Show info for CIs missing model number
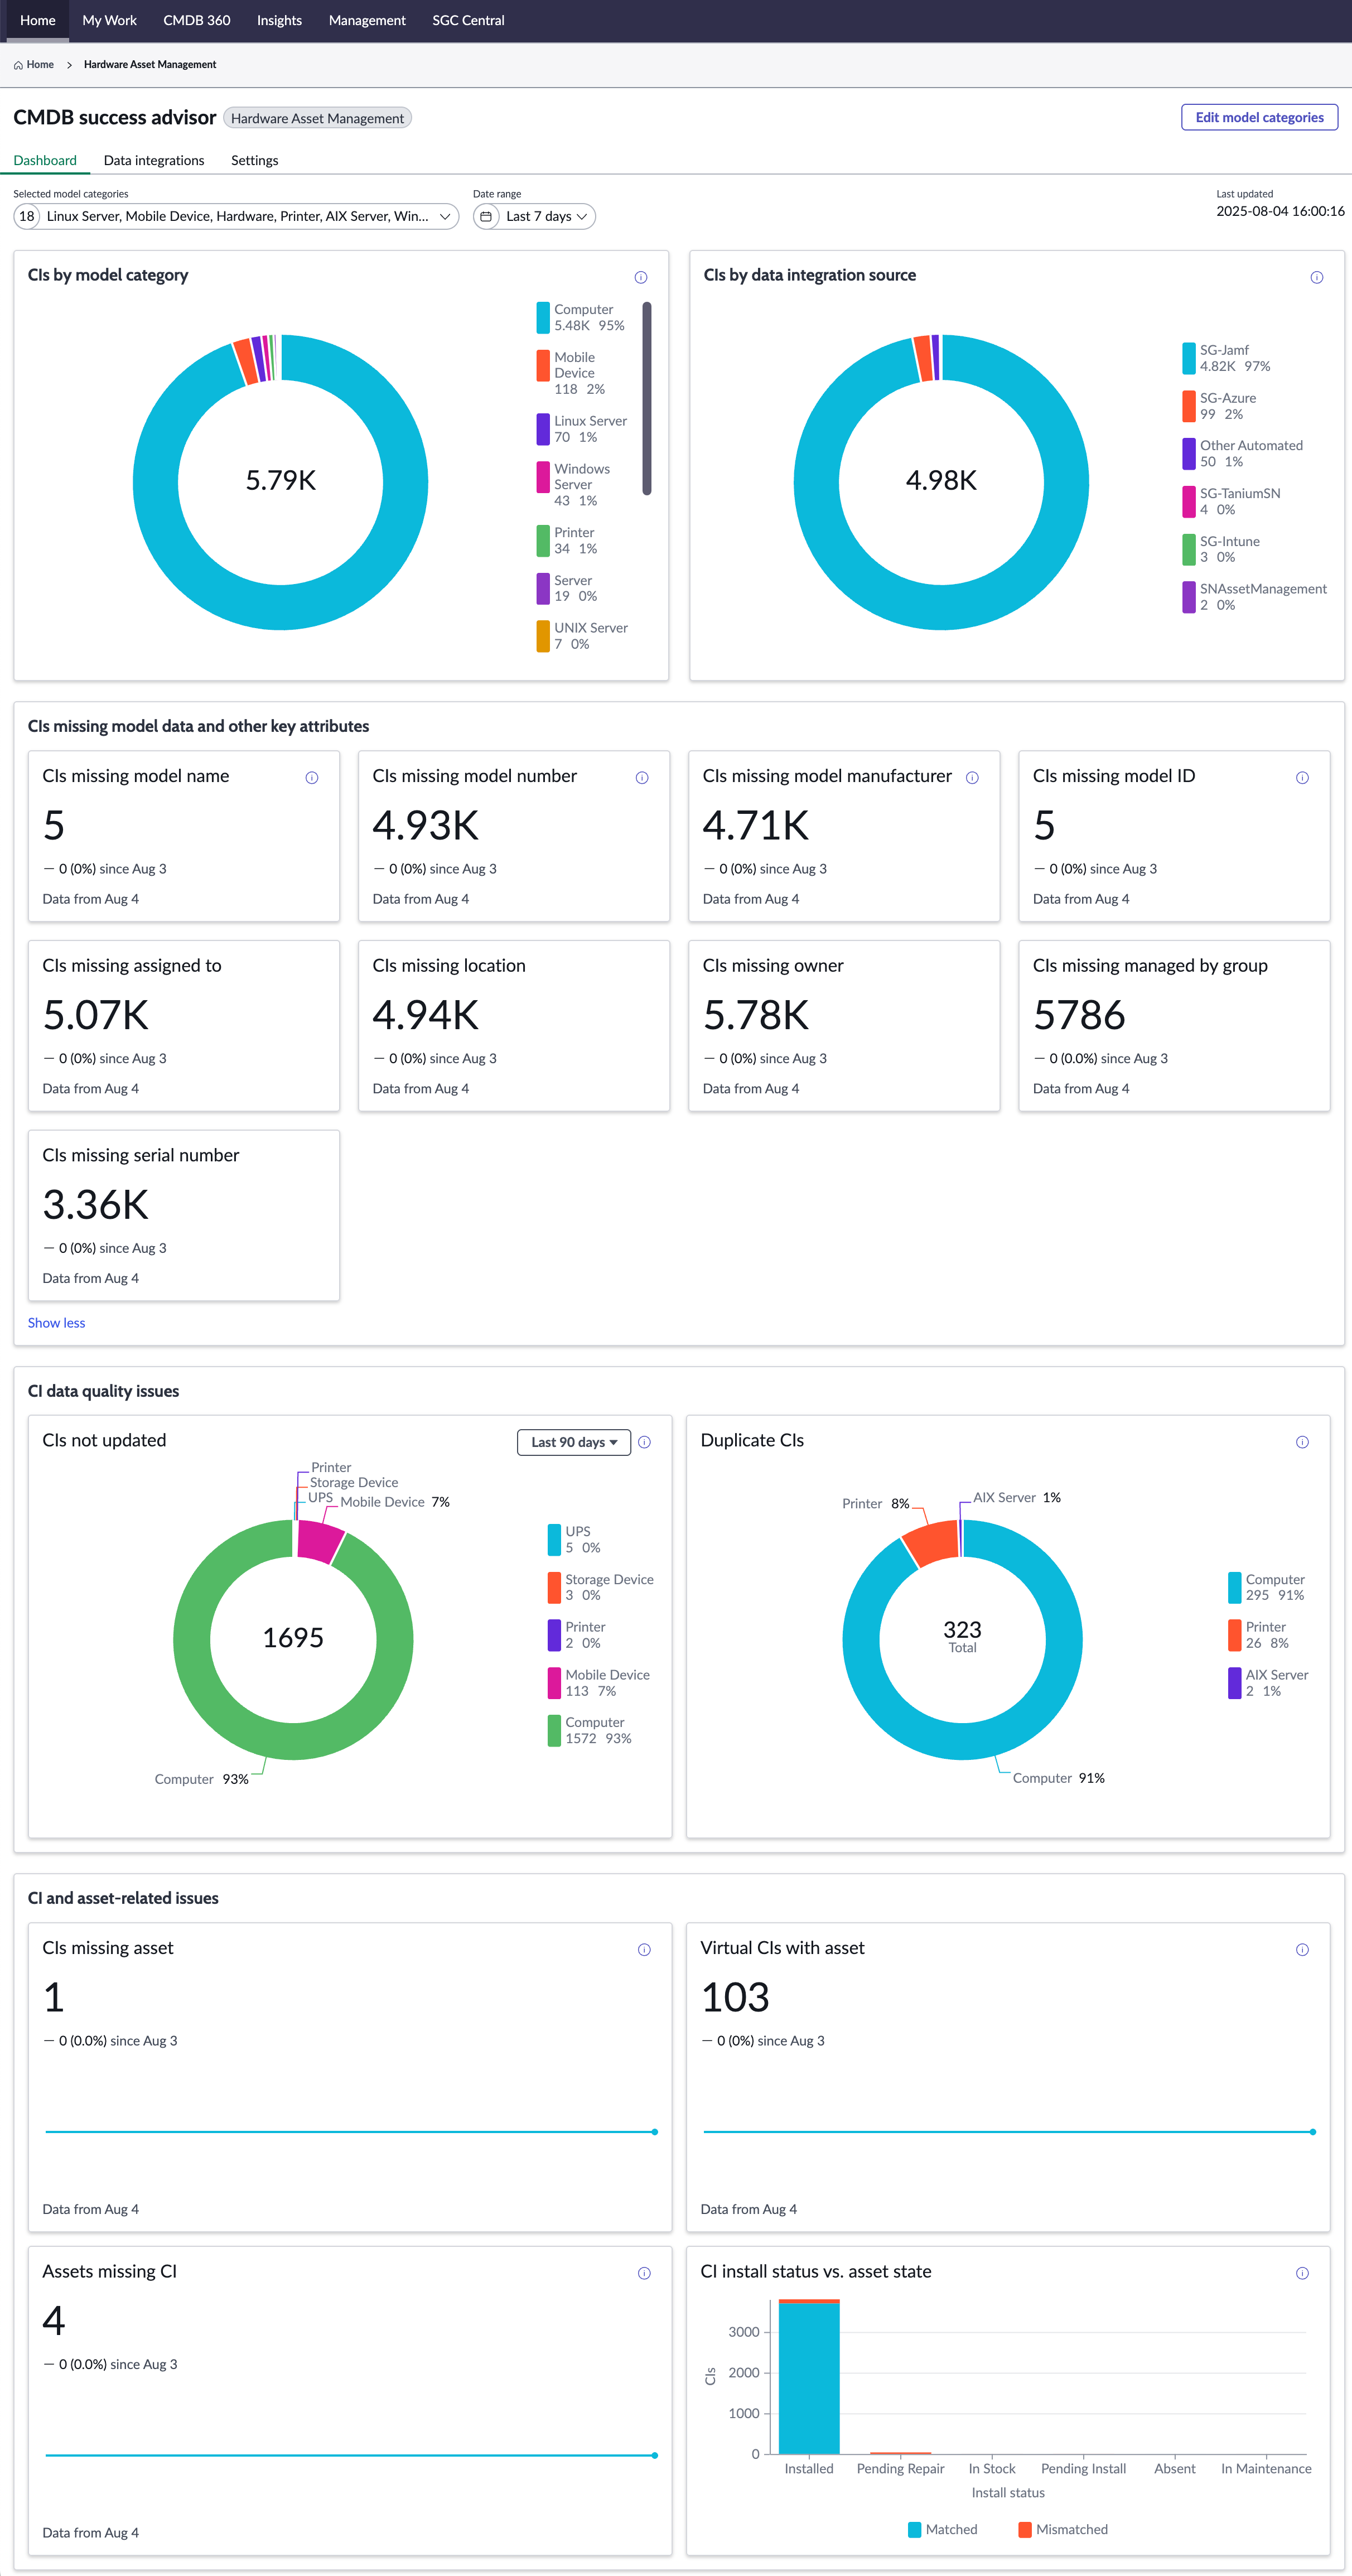This screenshot has width=1352, height=2576. click(642, 777)
